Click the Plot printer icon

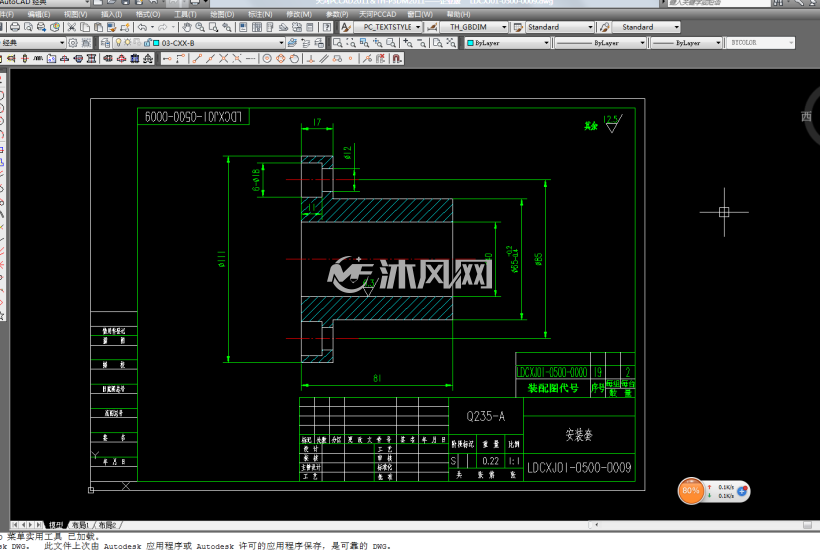[15, 27]
